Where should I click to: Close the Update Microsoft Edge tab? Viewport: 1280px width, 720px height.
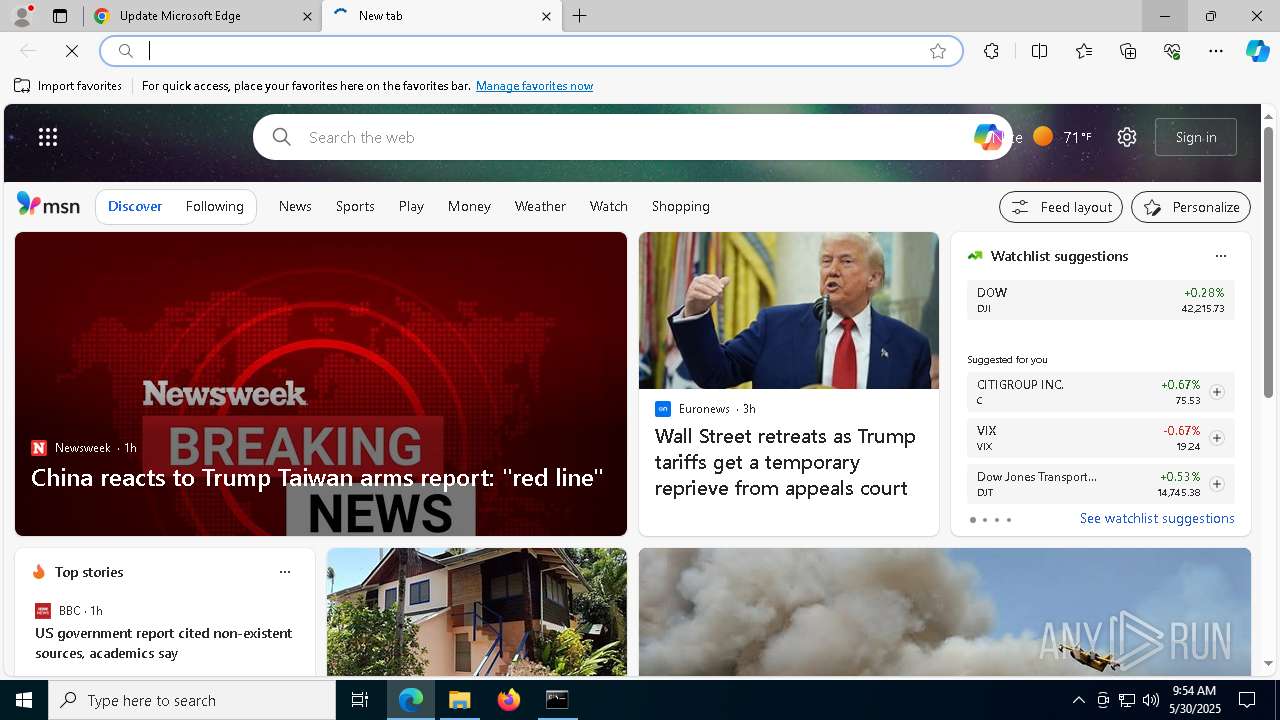pyautogui.click(x=306, y=16)
